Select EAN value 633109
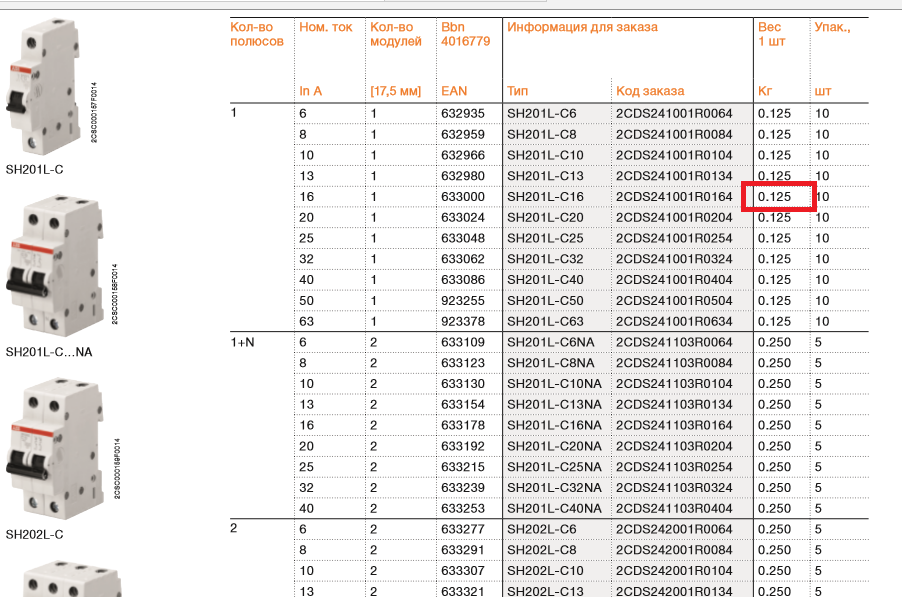 point(463,342)
